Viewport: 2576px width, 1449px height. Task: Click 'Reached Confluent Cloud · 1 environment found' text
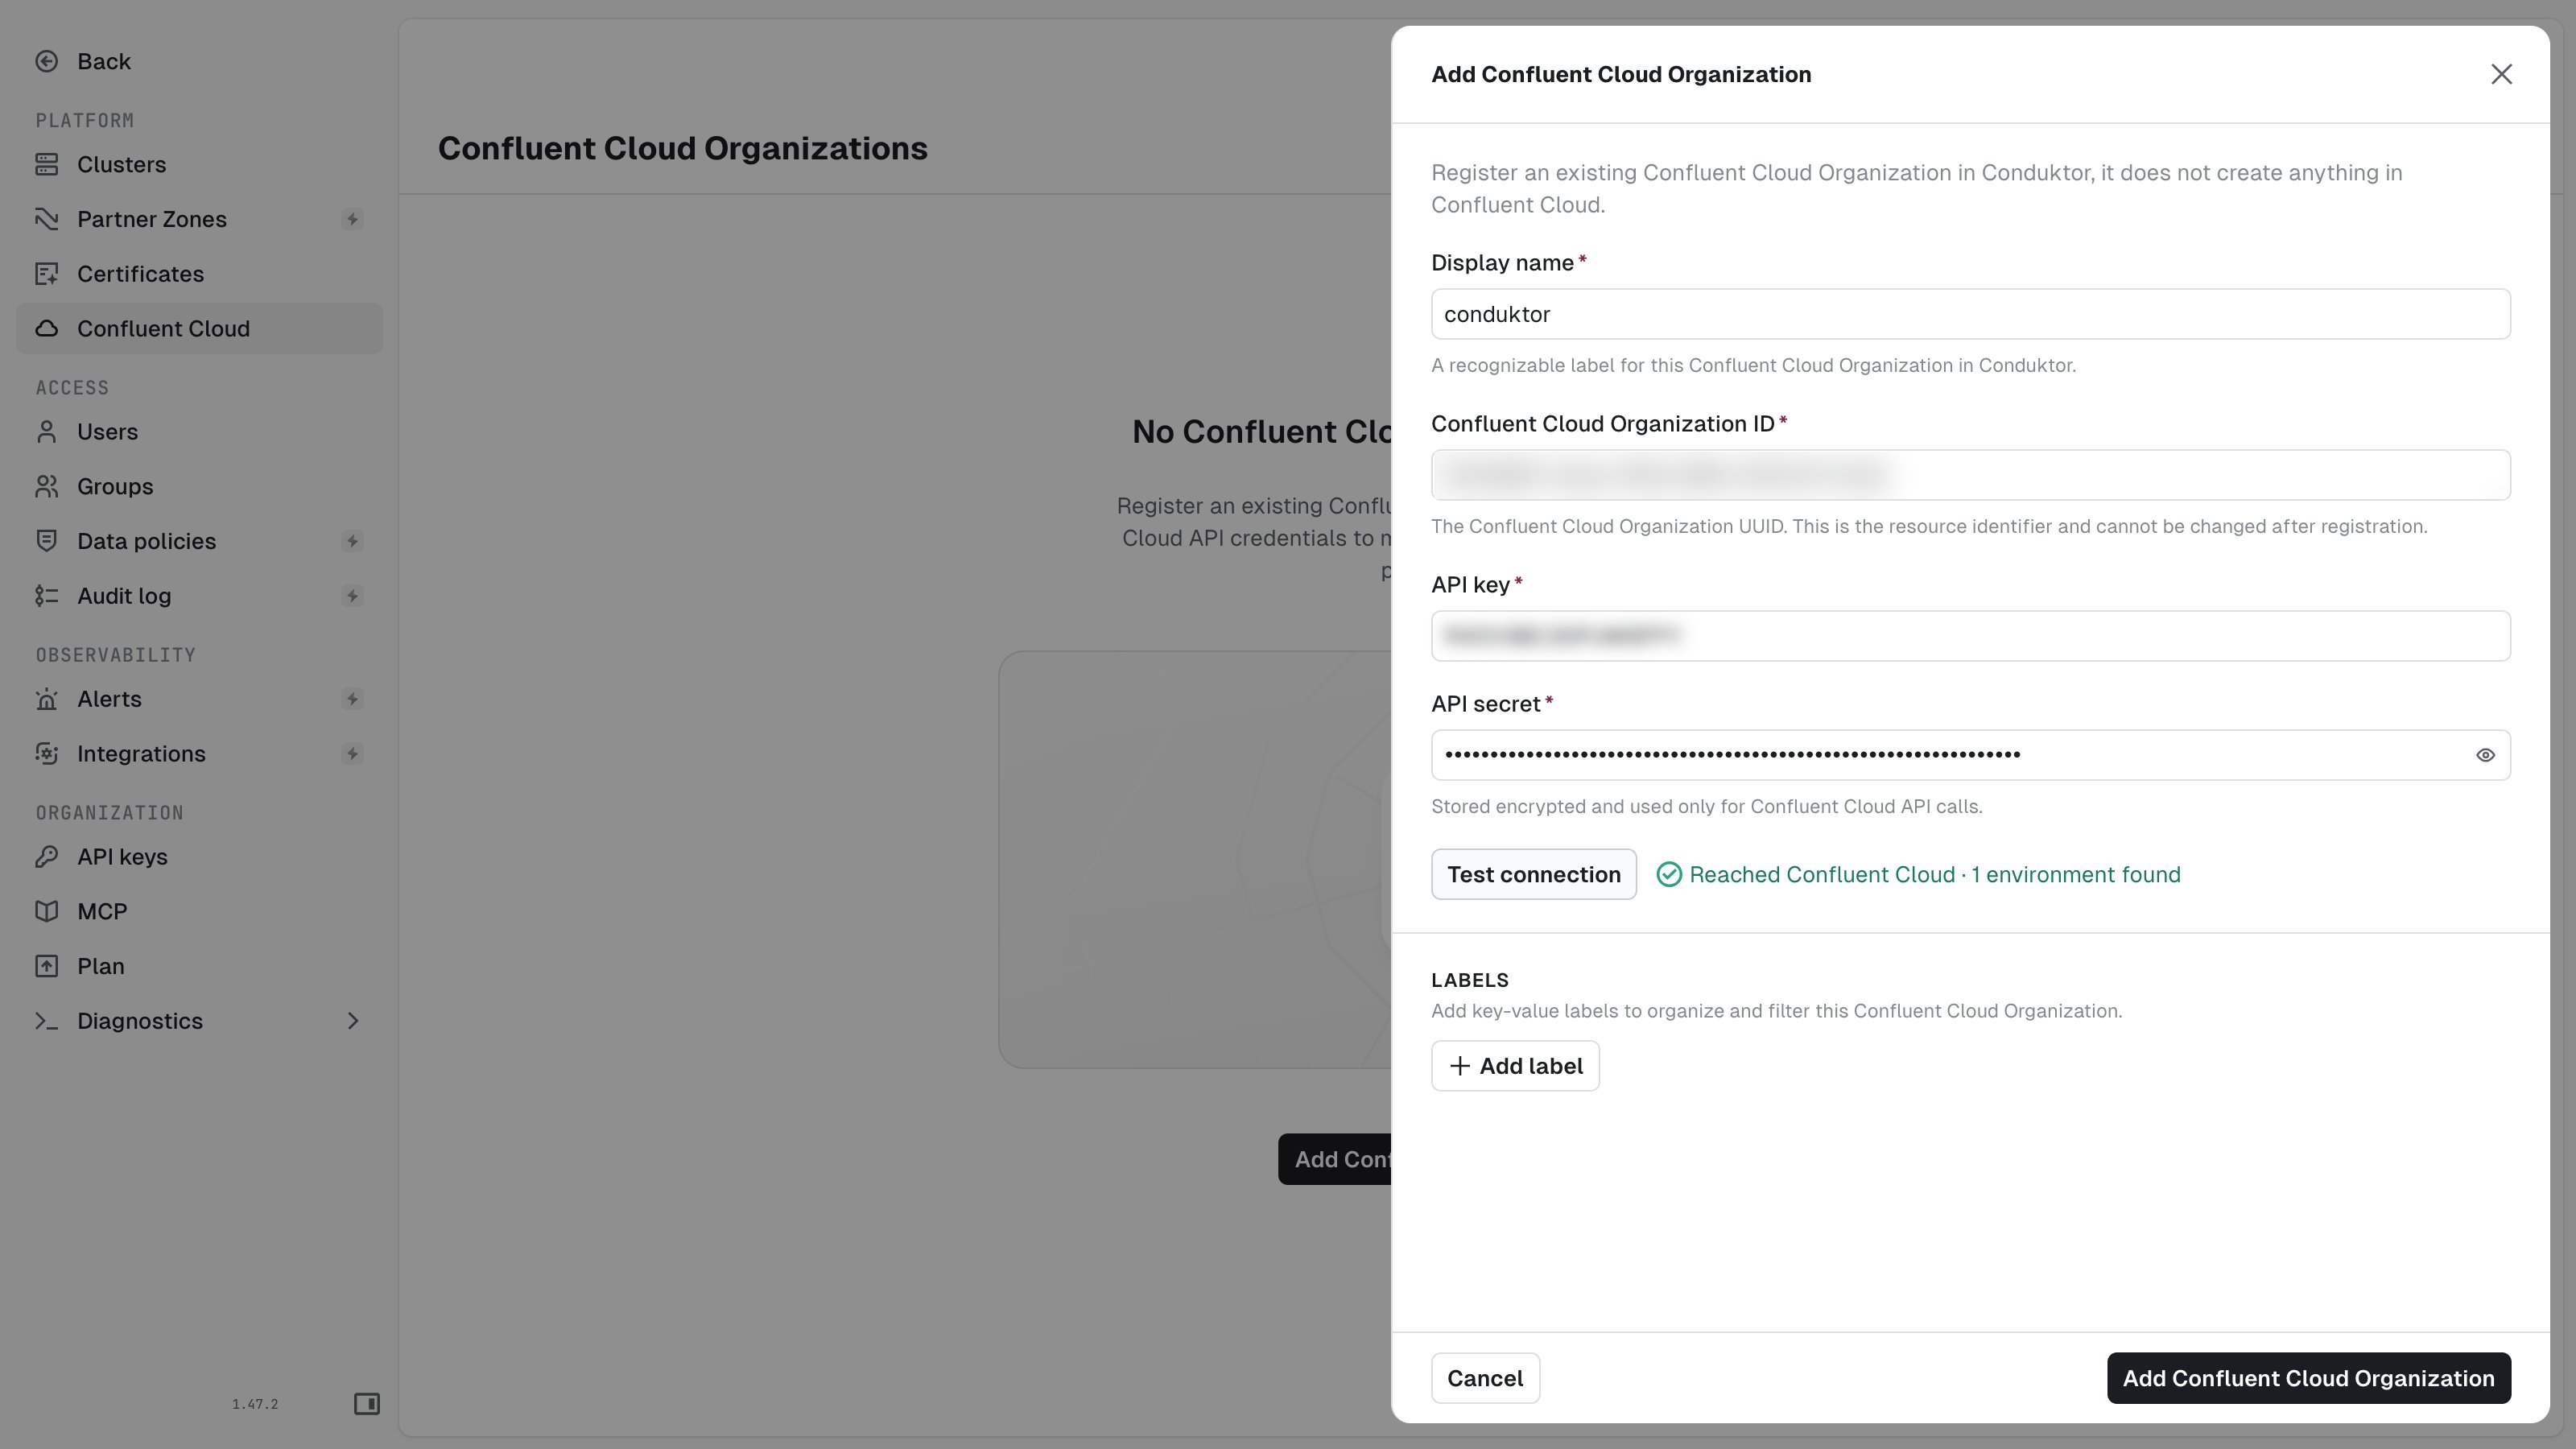coord(1934,875)
